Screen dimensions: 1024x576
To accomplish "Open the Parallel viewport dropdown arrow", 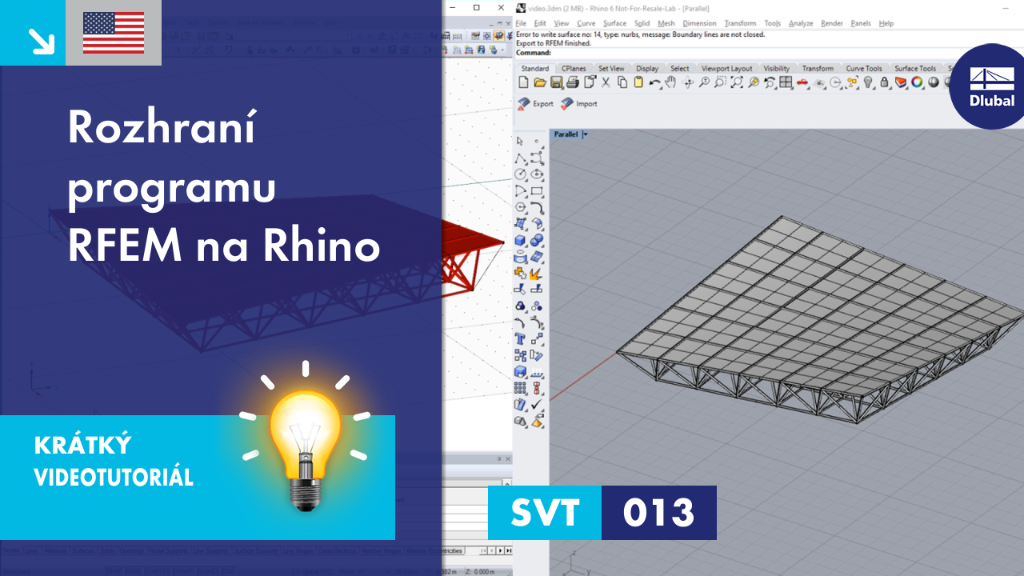I will pyautogui.click(x=585, y=135).
